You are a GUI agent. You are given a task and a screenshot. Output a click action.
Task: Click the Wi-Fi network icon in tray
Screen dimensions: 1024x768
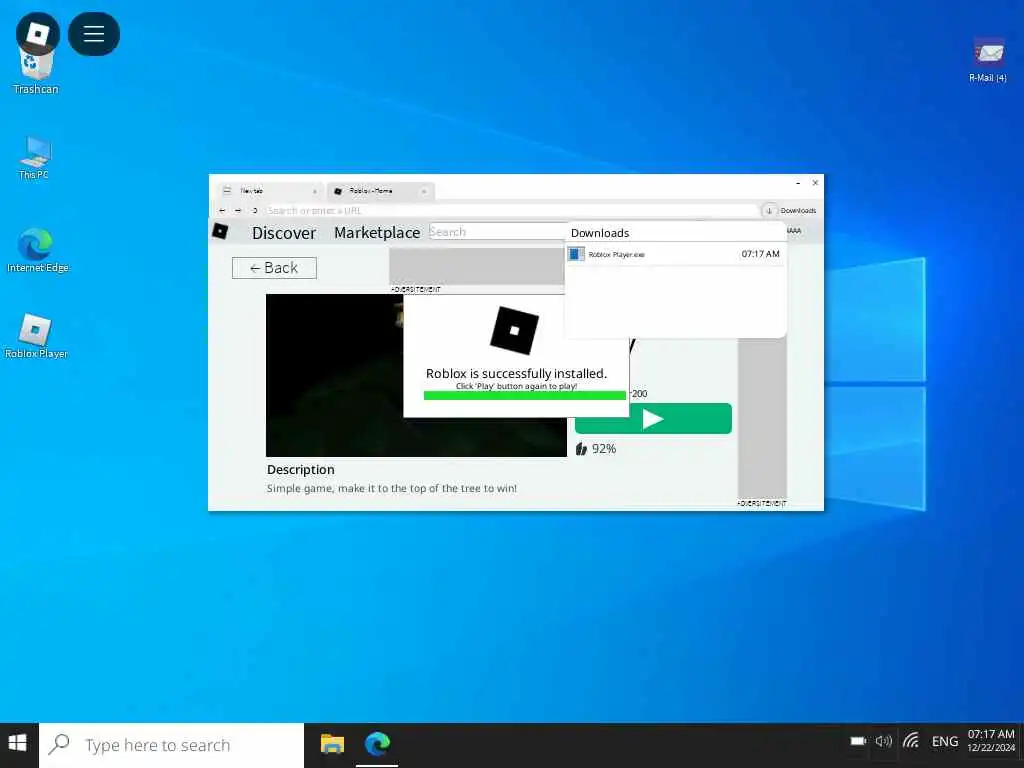tap(911, 741)
